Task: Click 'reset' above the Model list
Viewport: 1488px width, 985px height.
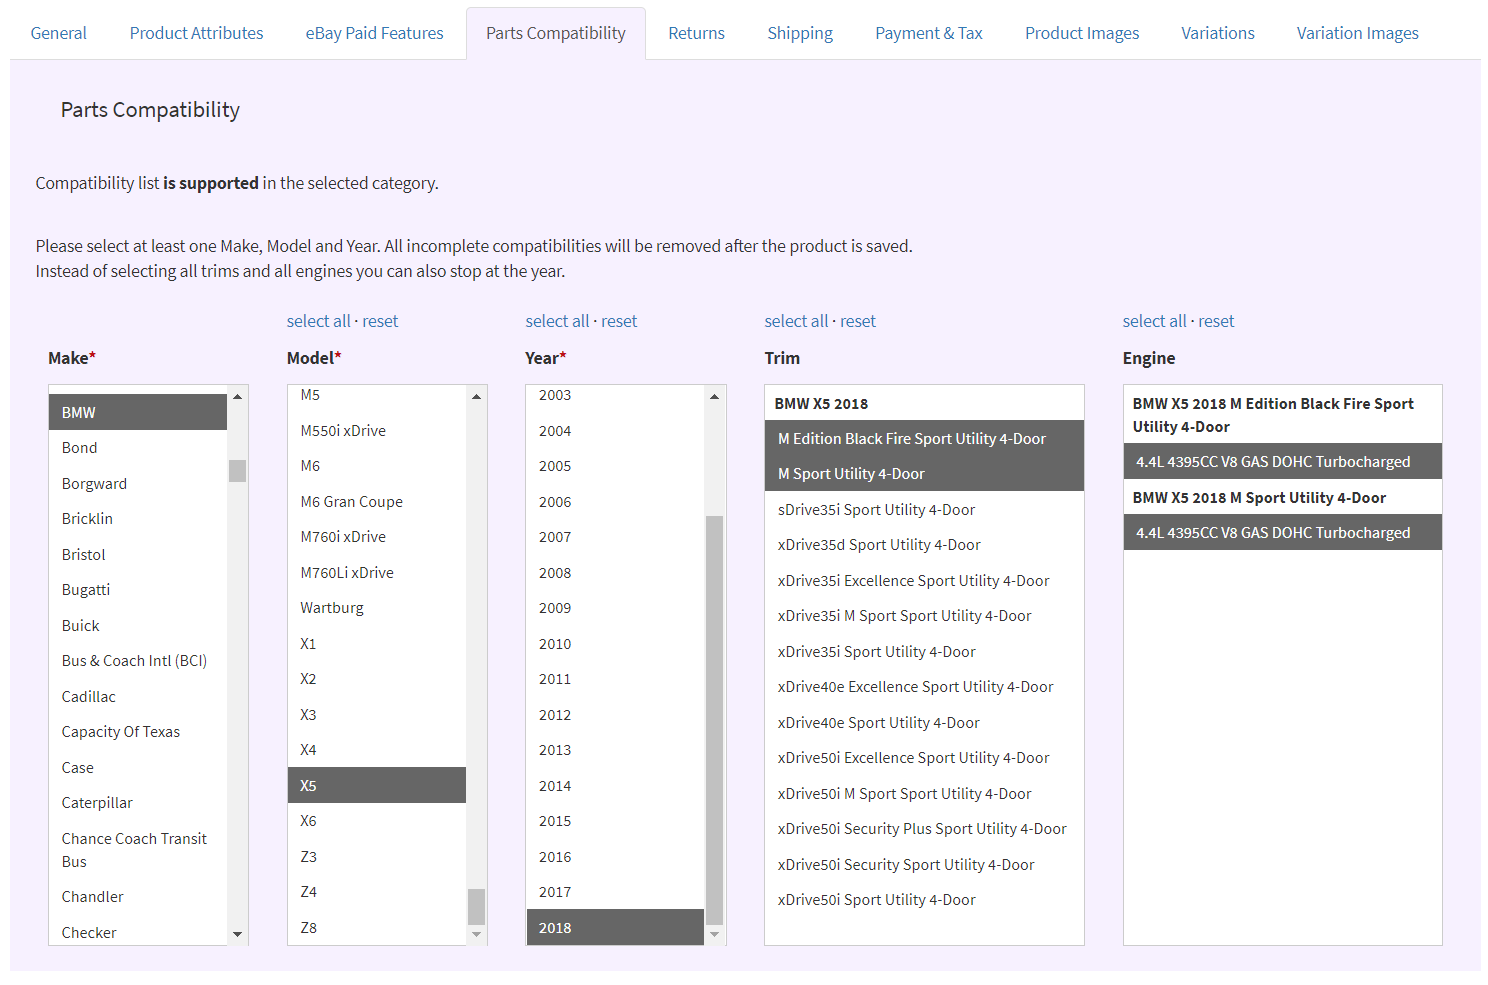Action: click(x=380, y=321)
